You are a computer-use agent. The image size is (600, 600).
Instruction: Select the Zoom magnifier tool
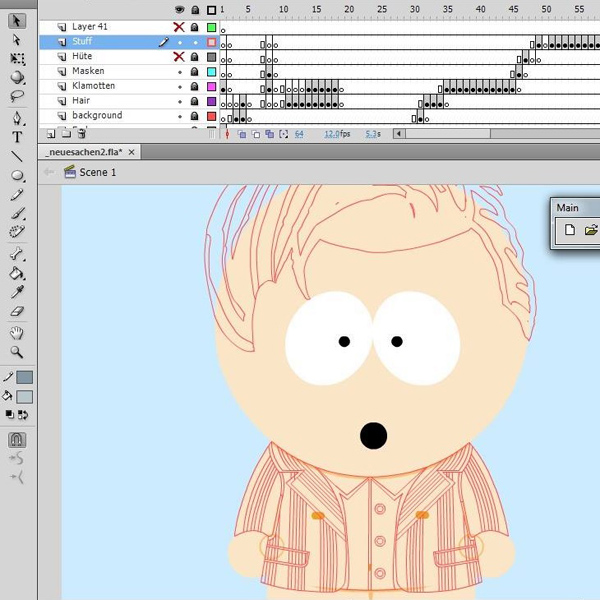17,352
